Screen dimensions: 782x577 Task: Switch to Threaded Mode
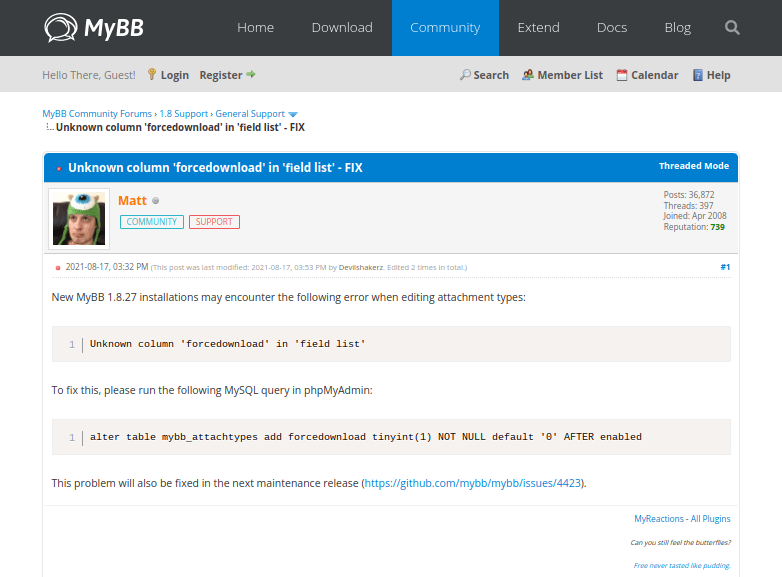point(694,166)
